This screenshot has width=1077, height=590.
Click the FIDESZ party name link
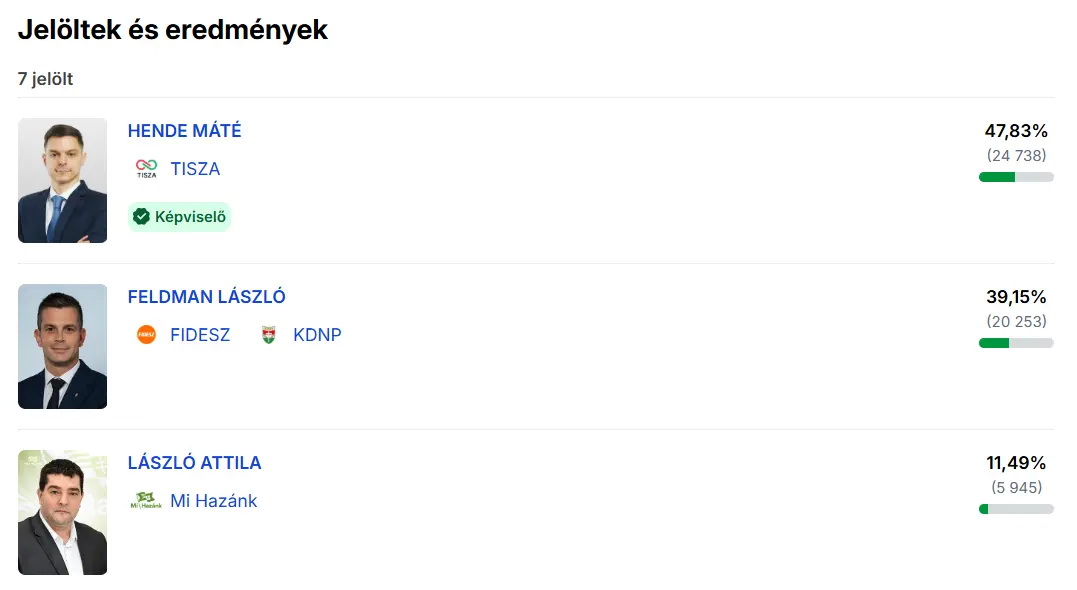click(200, 335)
